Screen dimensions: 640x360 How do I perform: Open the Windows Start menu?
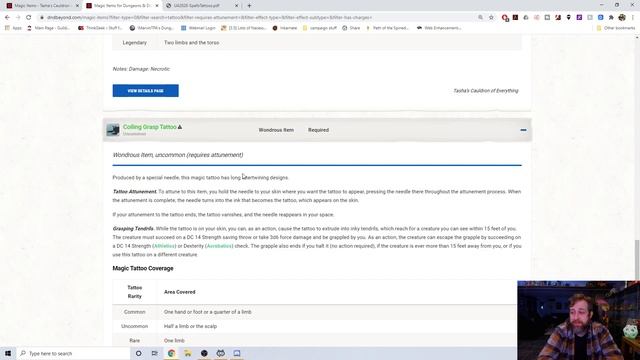(x=8, y=353)
